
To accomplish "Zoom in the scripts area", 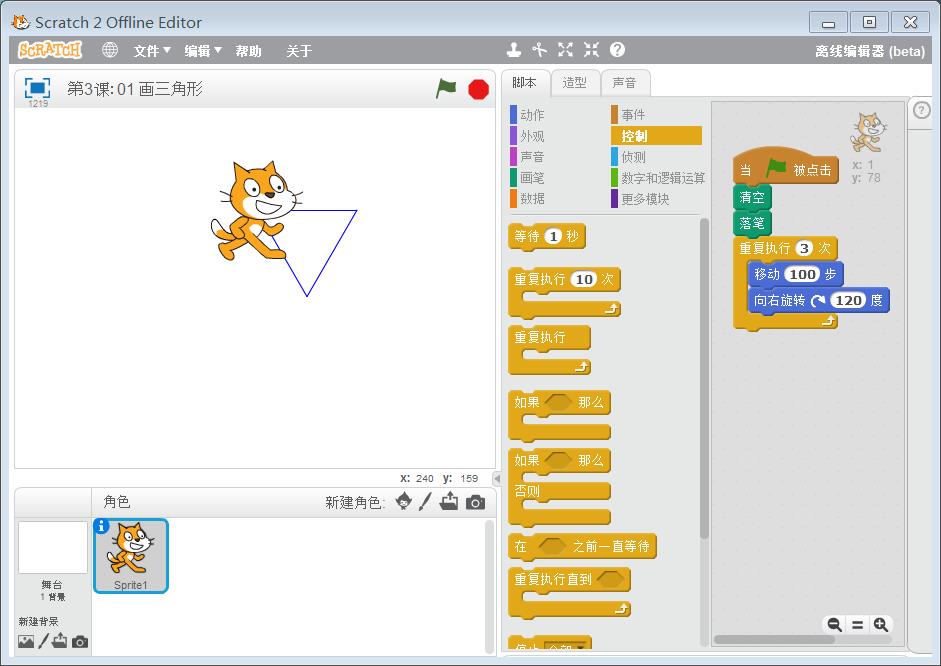I will pos(880,625).
